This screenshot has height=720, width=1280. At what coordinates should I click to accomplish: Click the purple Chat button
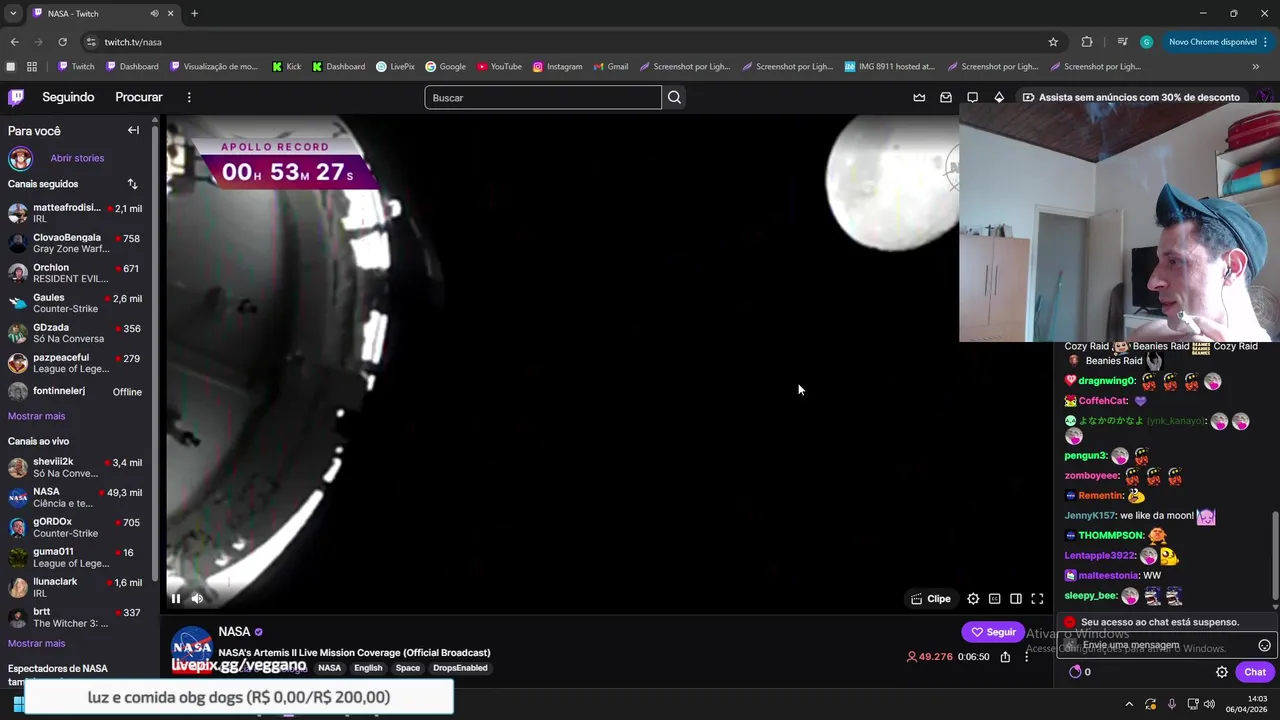(1255, 672)
